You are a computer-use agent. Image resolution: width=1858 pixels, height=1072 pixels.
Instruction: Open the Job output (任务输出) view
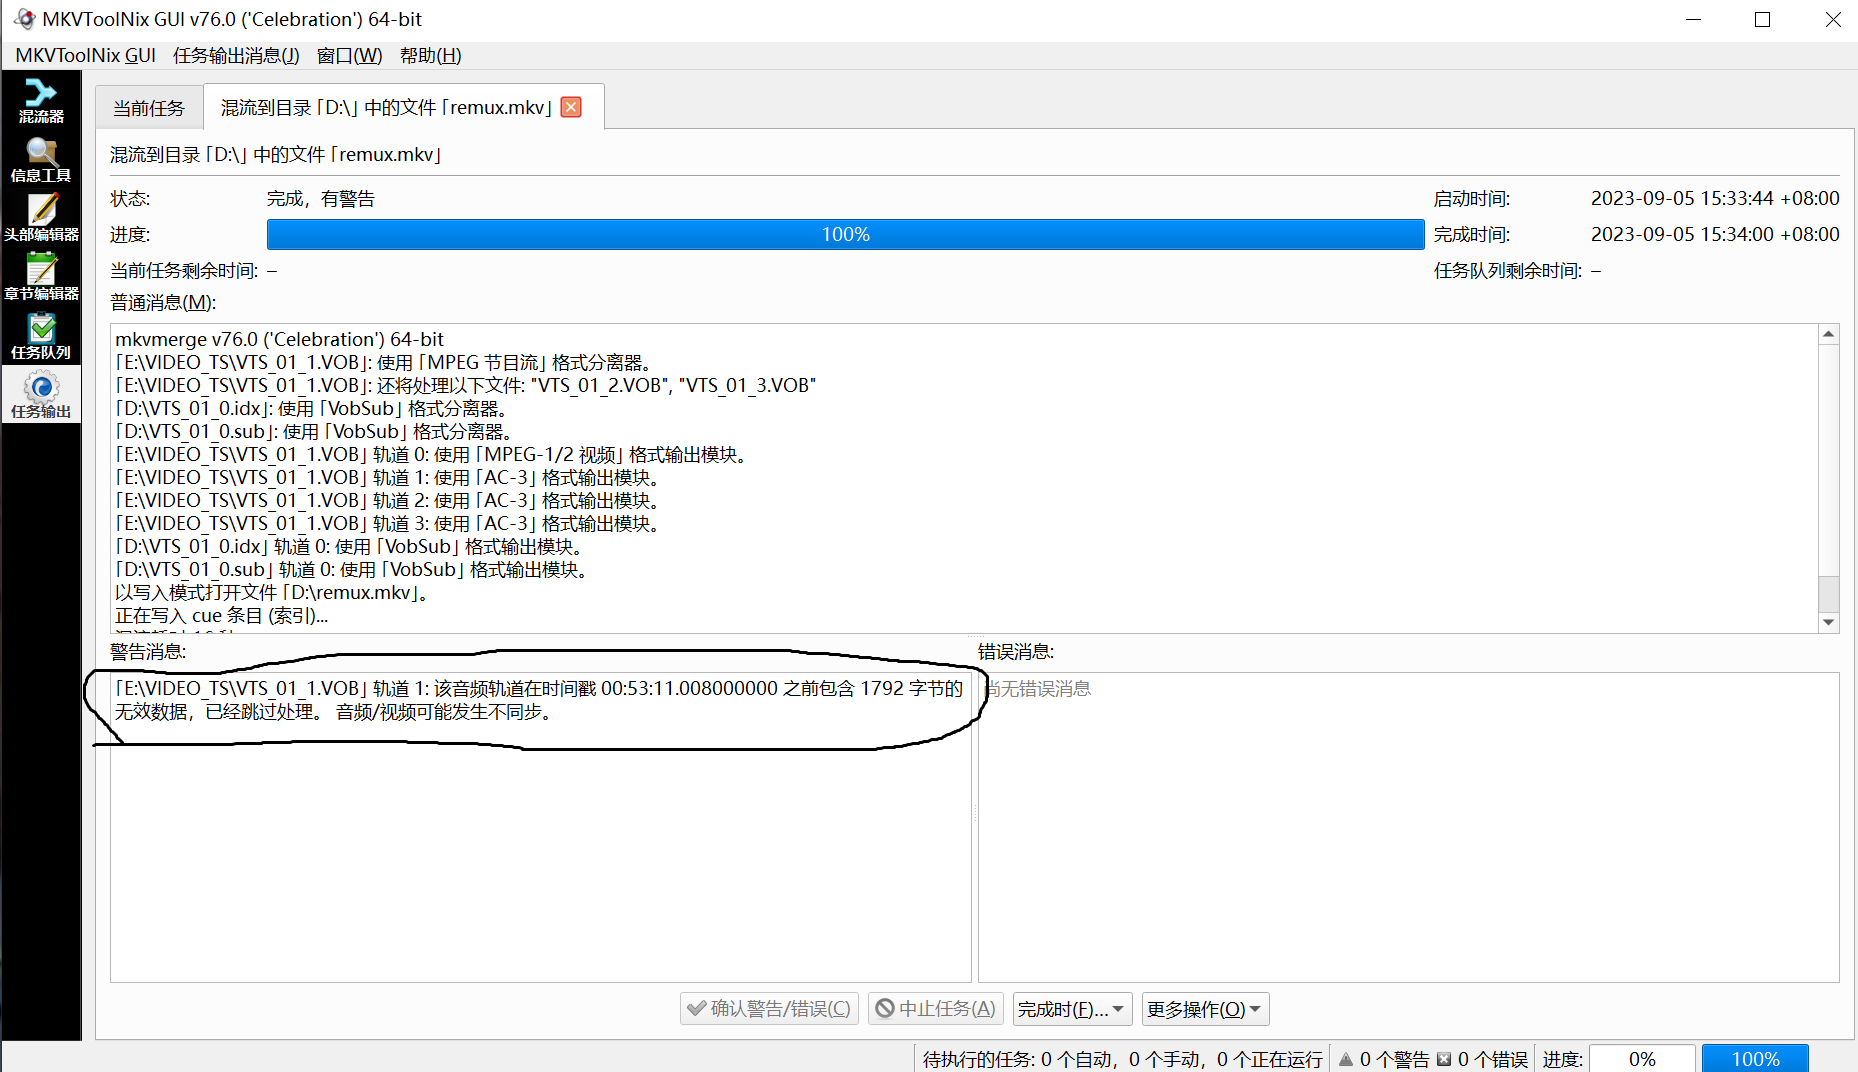pos(41,396)
